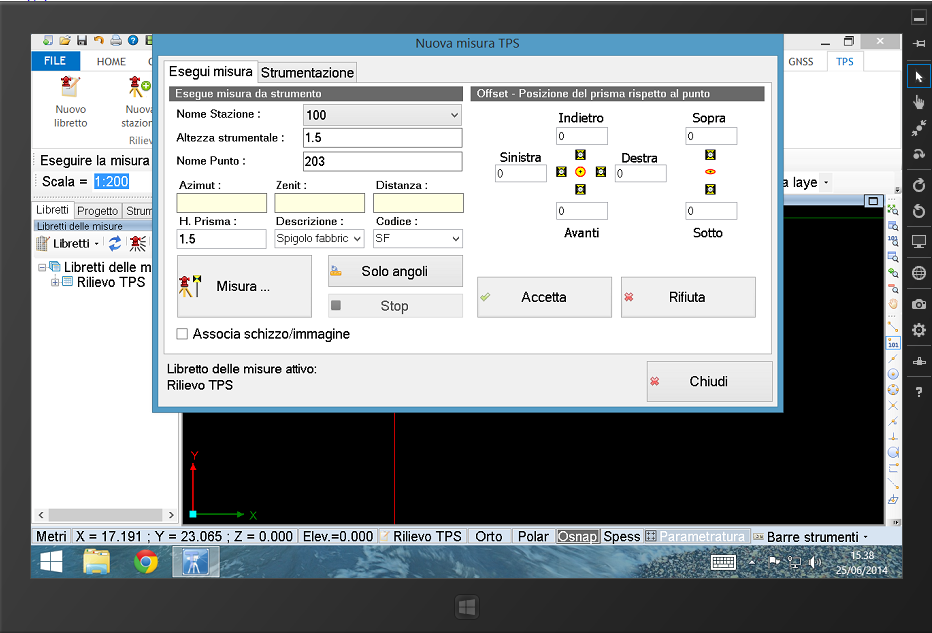Click the H. Prisma input field
Viewport: 932px width, 633px height.
(x=221, y=239)
